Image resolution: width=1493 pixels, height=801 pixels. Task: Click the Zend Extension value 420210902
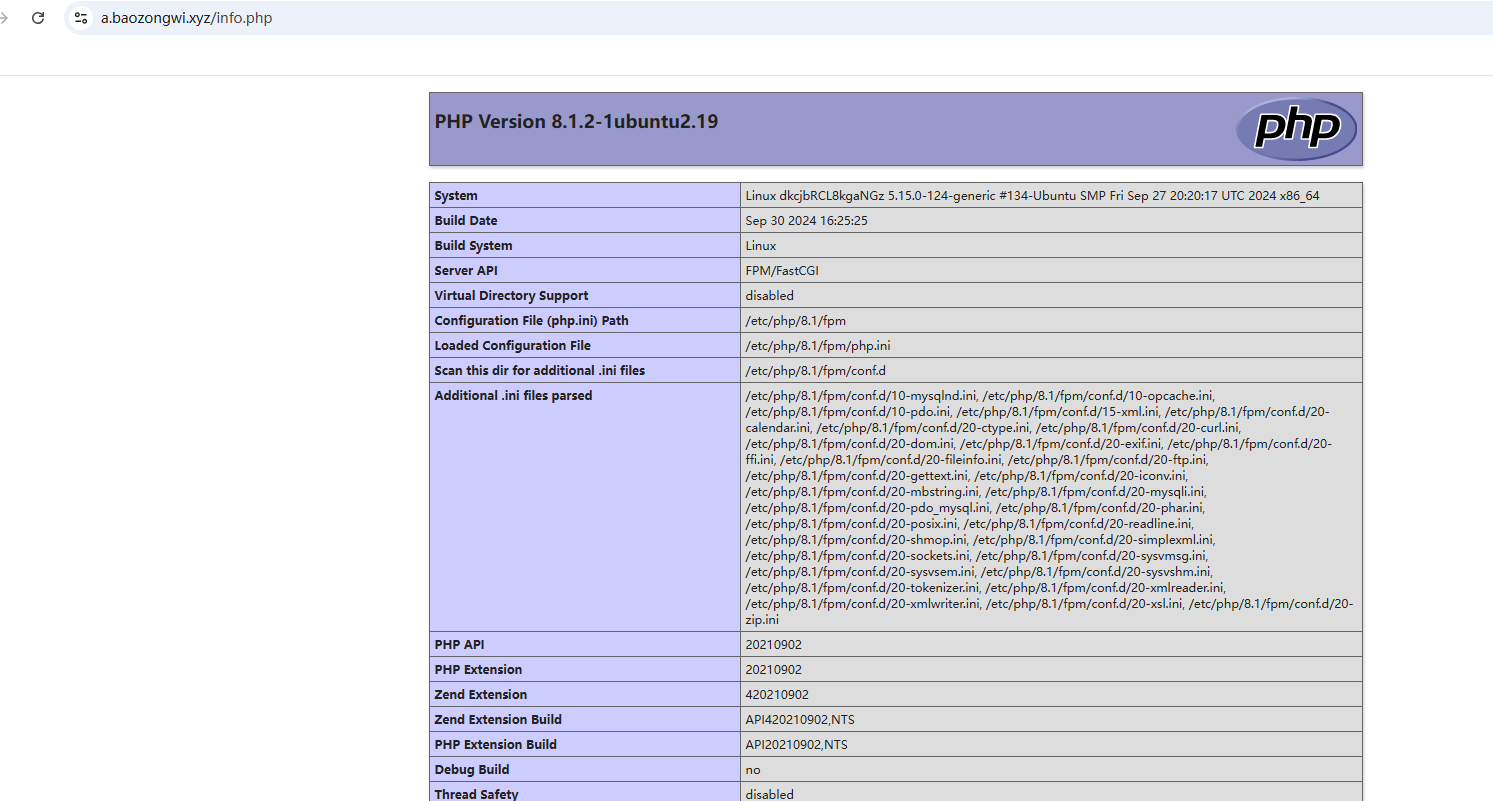(x=777, y=695)
